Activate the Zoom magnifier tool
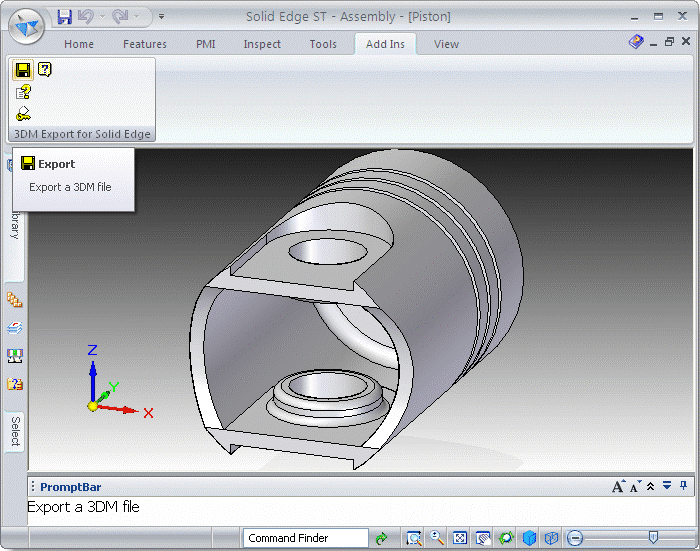The image size is (700, 551). pyautogui.click(x=437, y=538)
